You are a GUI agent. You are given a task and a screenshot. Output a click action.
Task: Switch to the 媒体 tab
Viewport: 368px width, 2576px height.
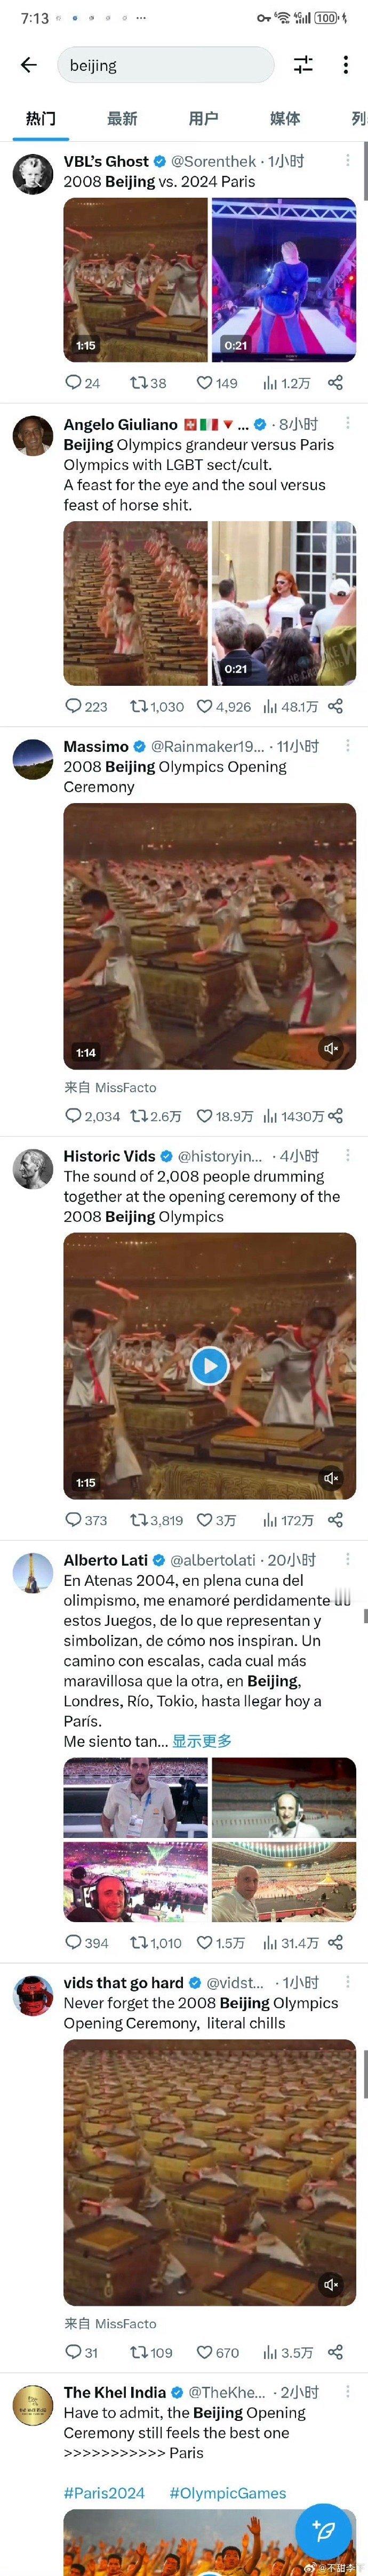coord(285,118)
